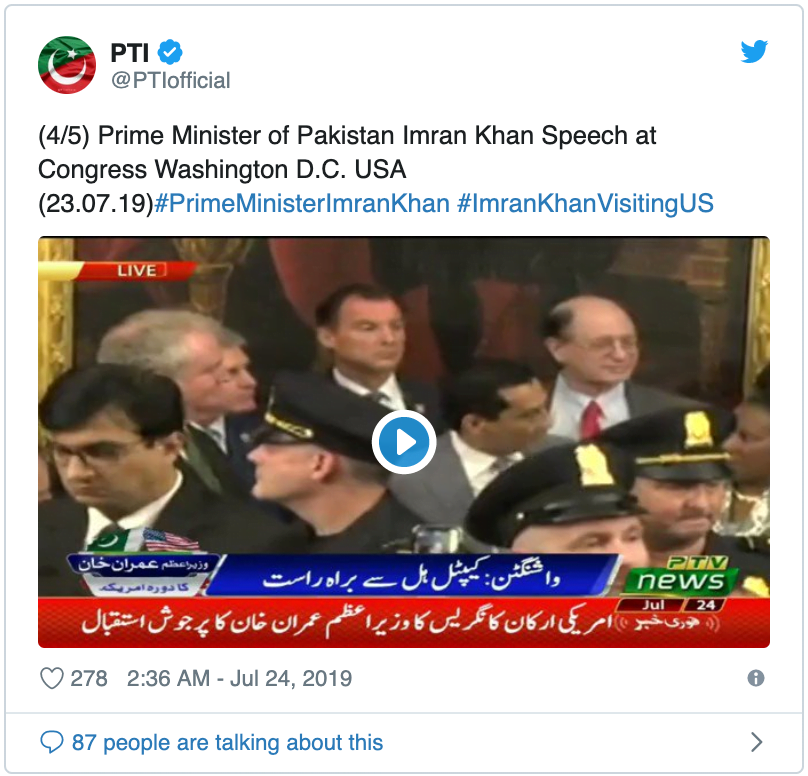This screenshot has width=808, height=776.
Task: Open the tweet info icon
Action: [755, 678]
